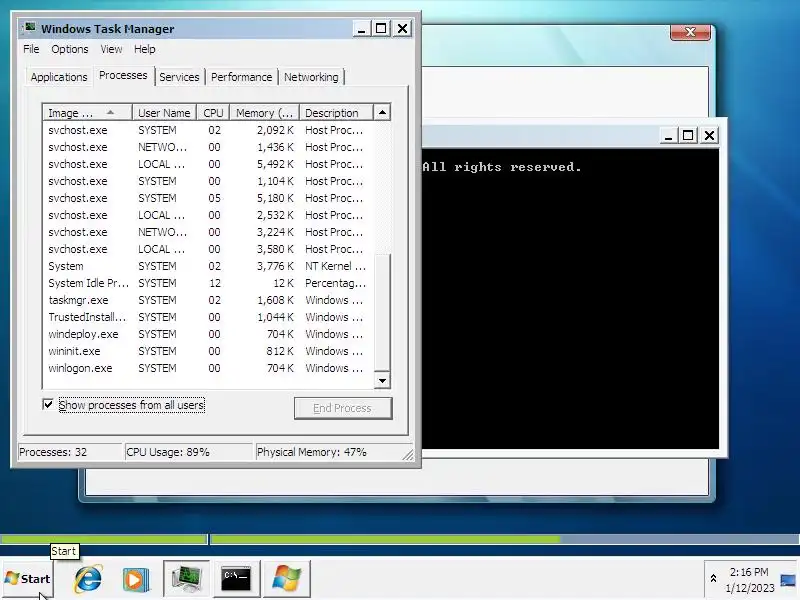Select svchost.exe using 1,104 K memory
The image size is (800, 600).
point(208,181)
